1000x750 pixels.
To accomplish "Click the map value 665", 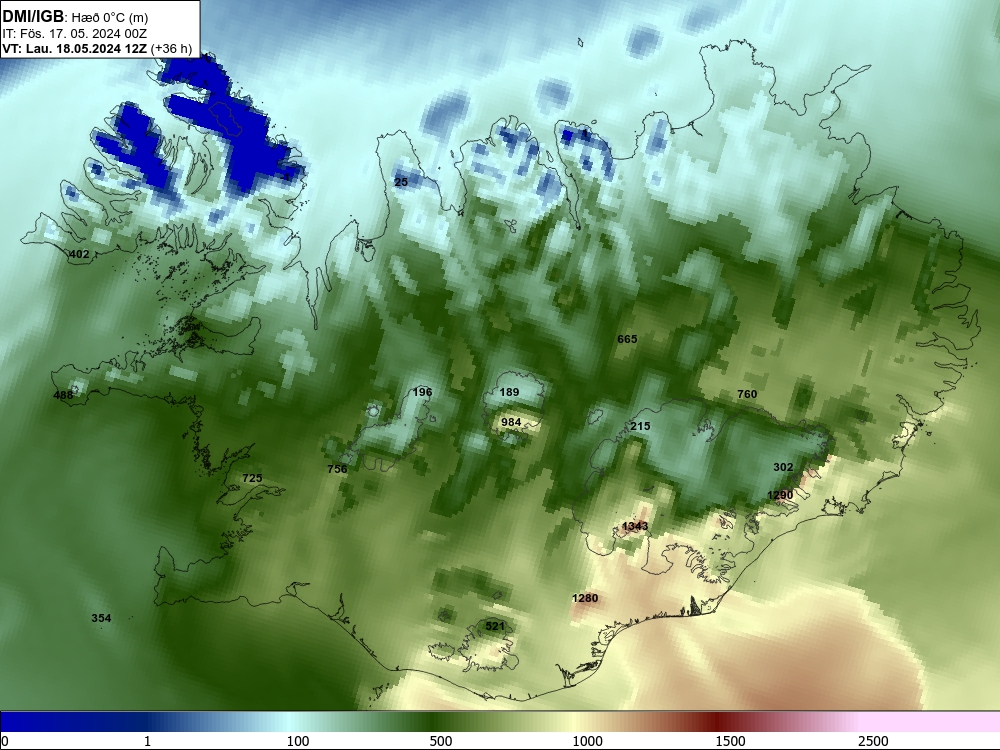I will 627,339.
